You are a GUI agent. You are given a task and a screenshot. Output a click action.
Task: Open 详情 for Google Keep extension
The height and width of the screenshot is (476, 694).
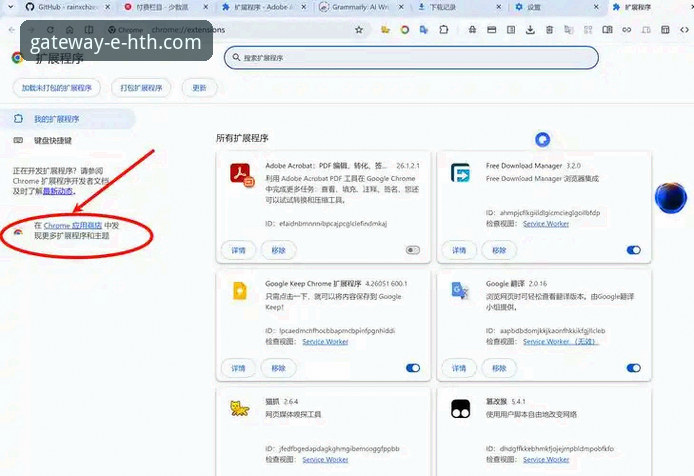[238, 368]
